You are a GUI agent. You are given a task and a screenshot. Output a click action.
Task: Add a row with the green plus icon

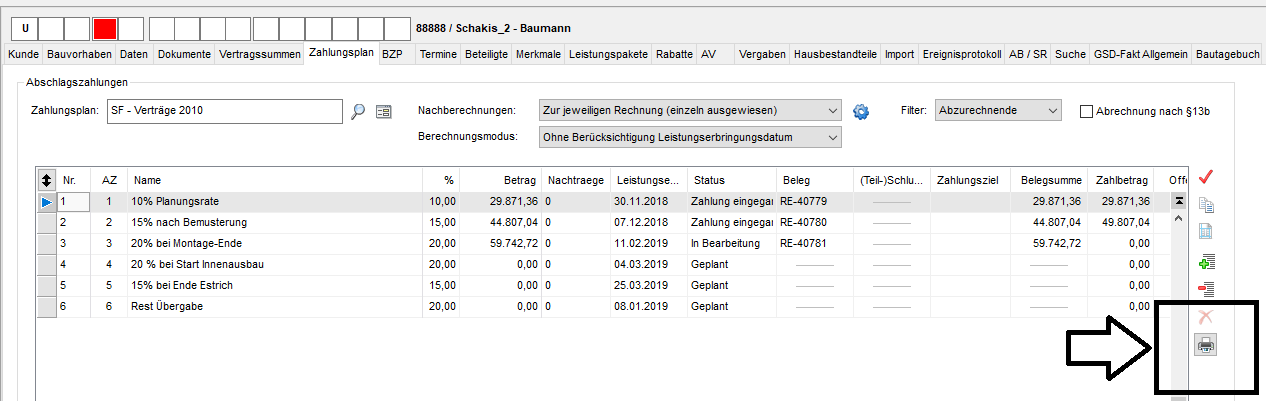click(x=1206, y=263)
